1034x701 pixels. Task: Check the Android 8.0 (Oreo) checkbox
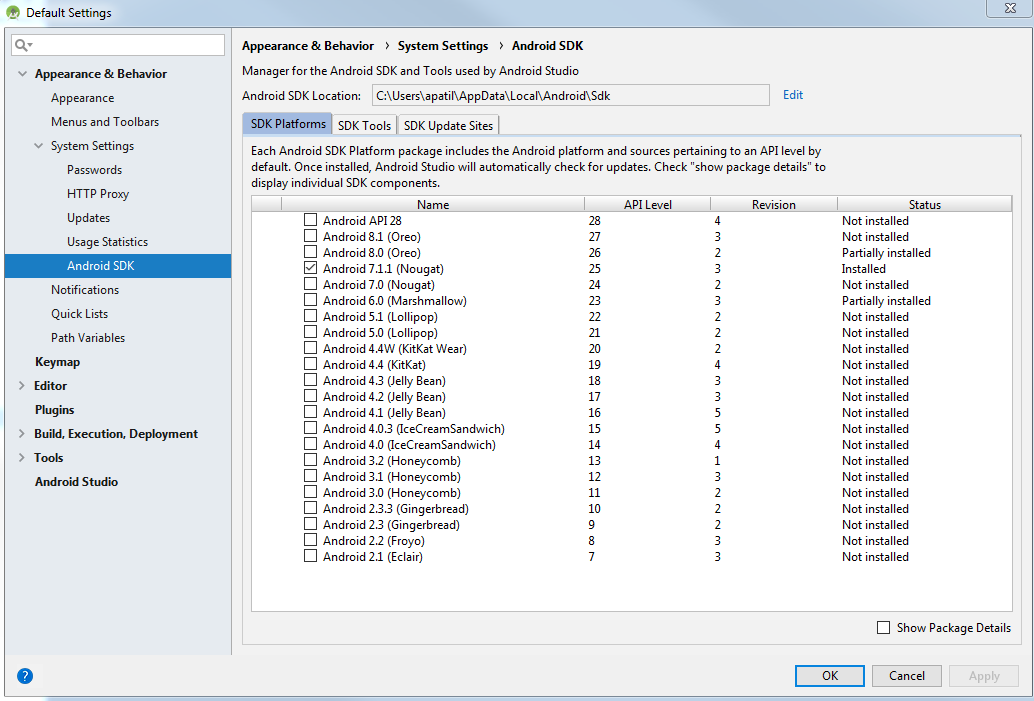click(x=310, y=251)
